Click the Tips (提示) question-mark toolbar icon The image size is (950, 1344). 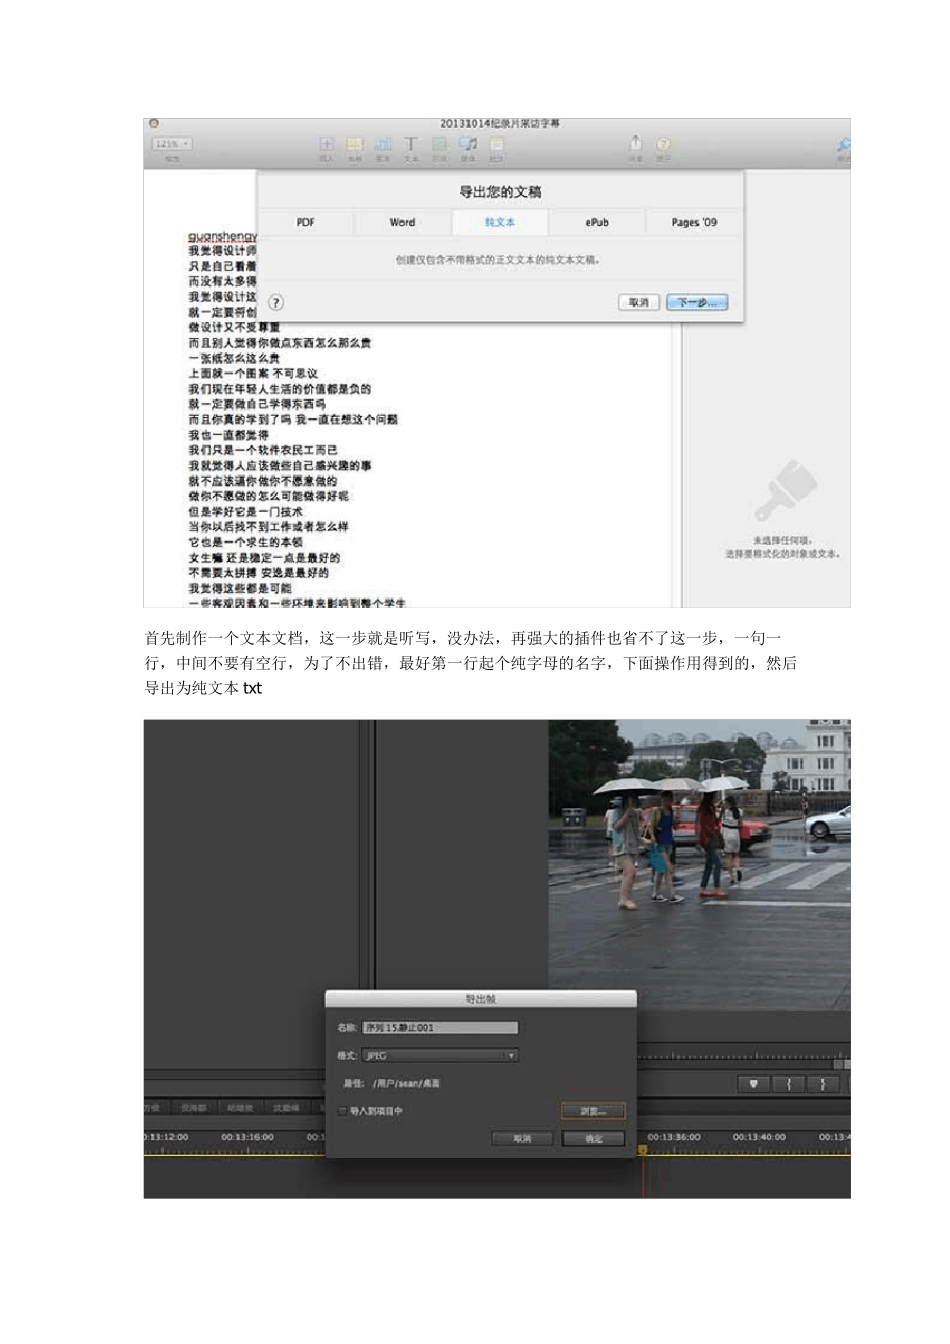pos(663,146)
